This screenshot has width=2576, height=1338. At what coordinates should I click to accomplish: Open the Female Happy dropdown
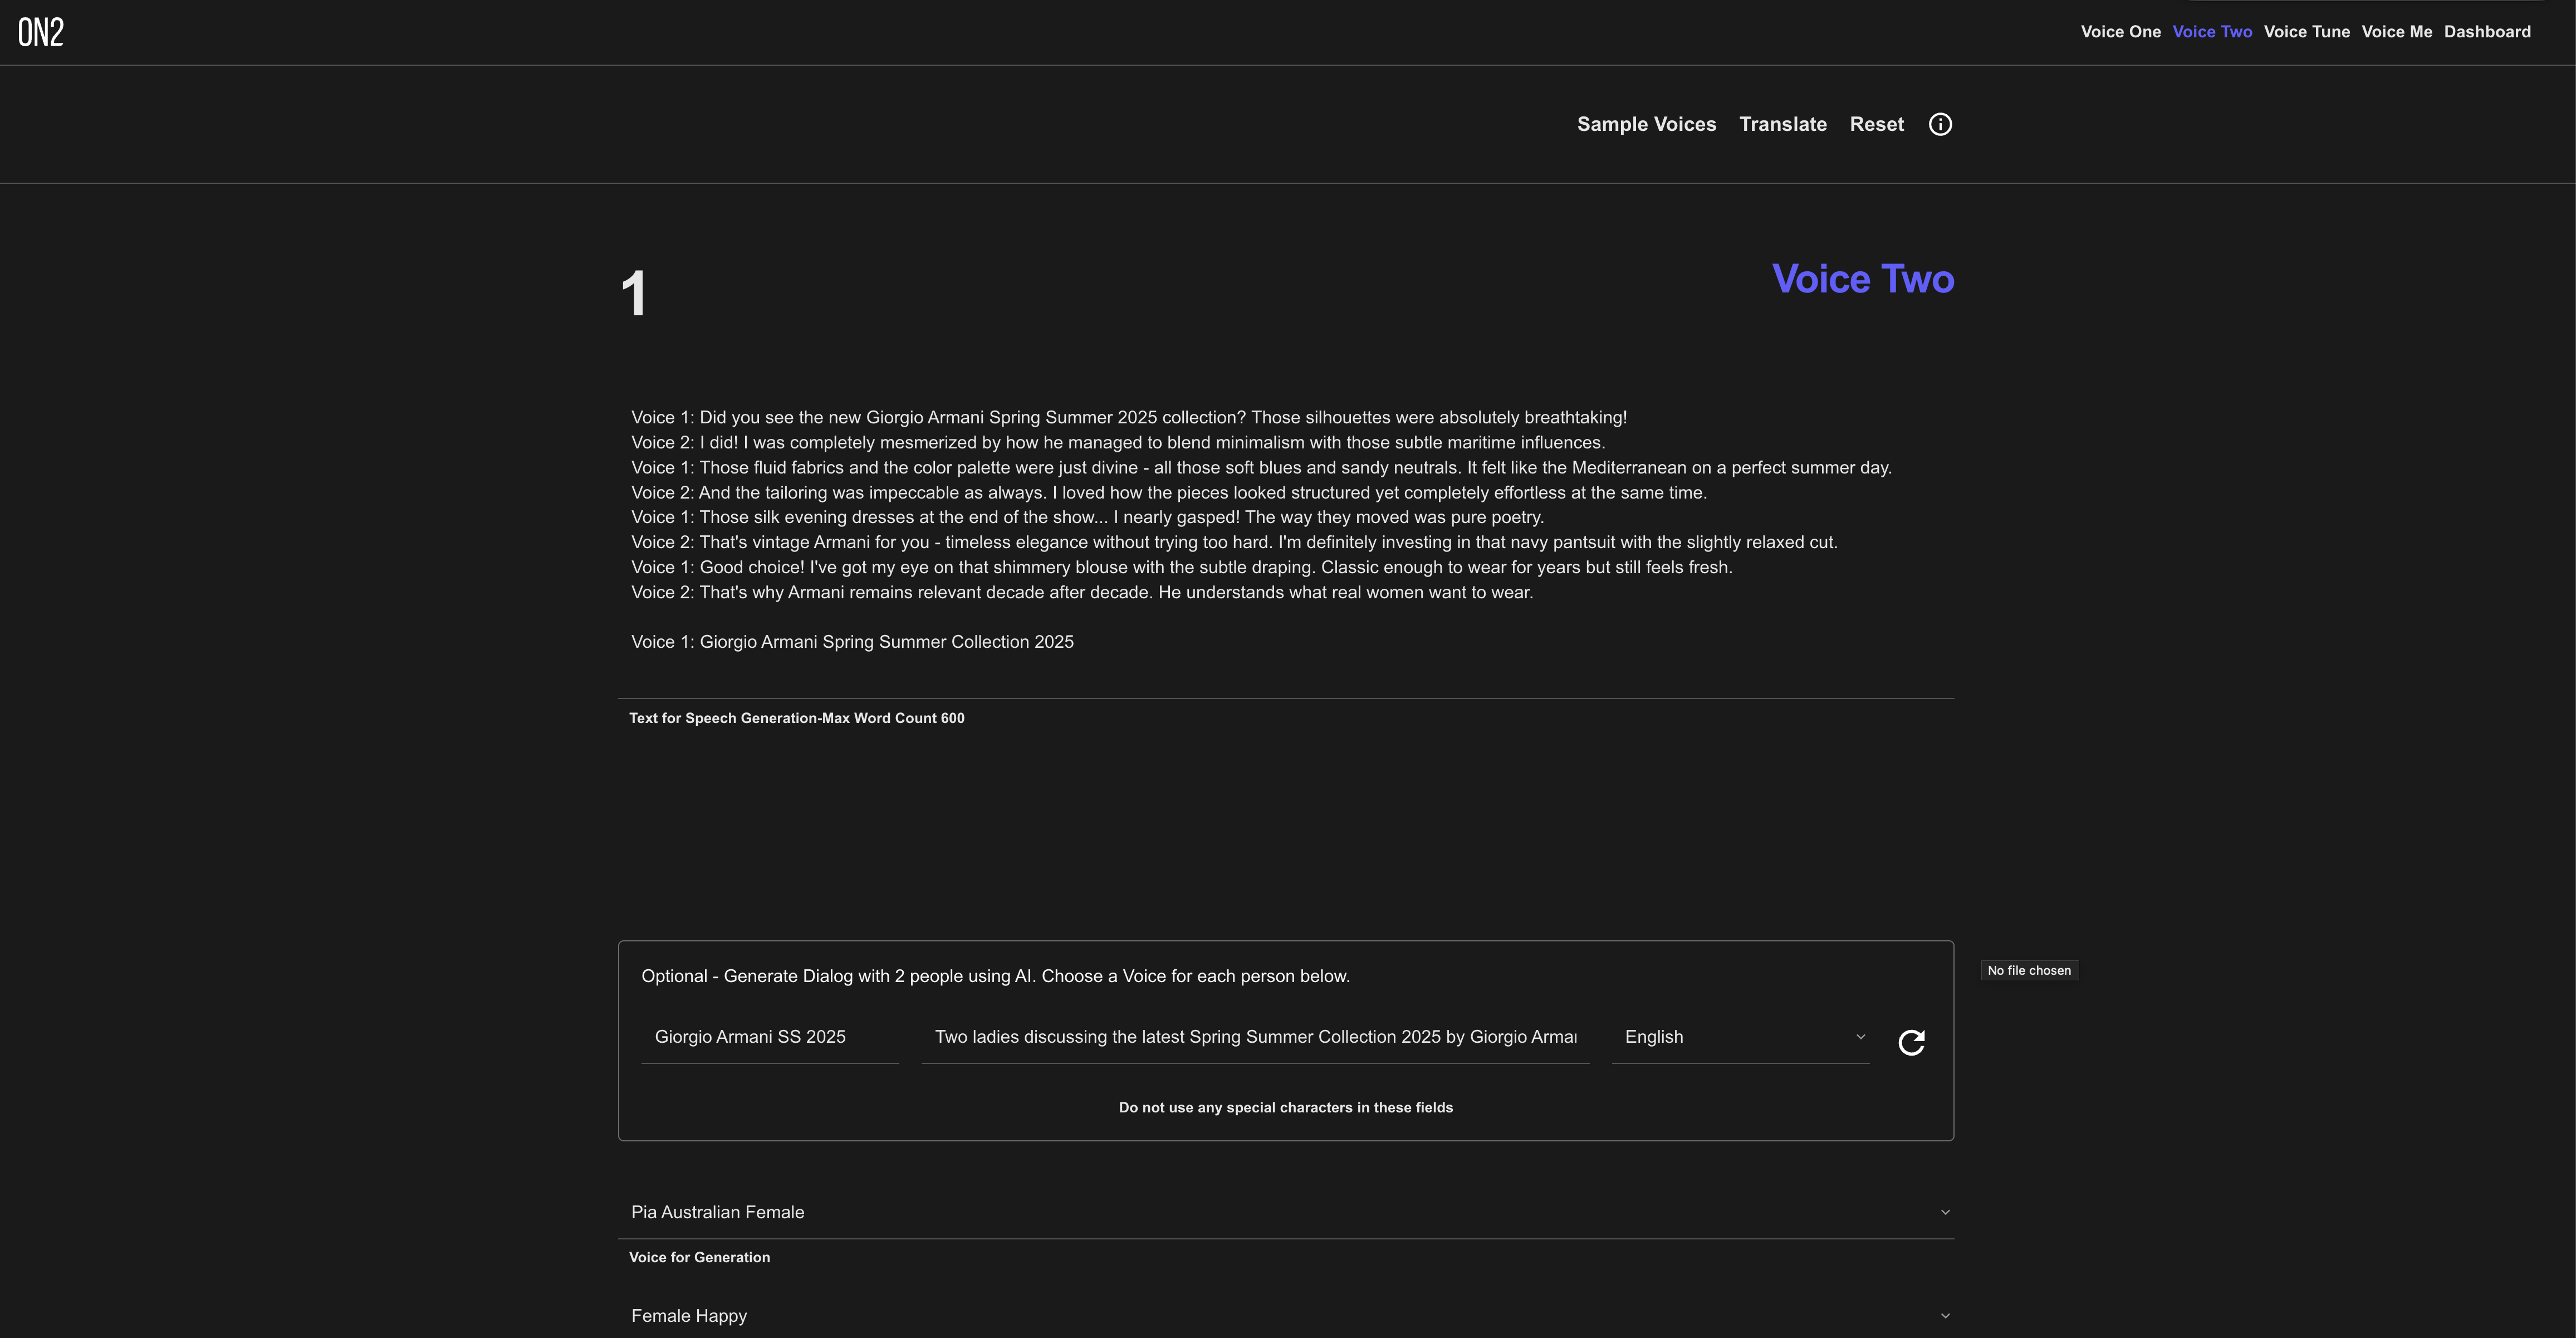point(1285,1316)
